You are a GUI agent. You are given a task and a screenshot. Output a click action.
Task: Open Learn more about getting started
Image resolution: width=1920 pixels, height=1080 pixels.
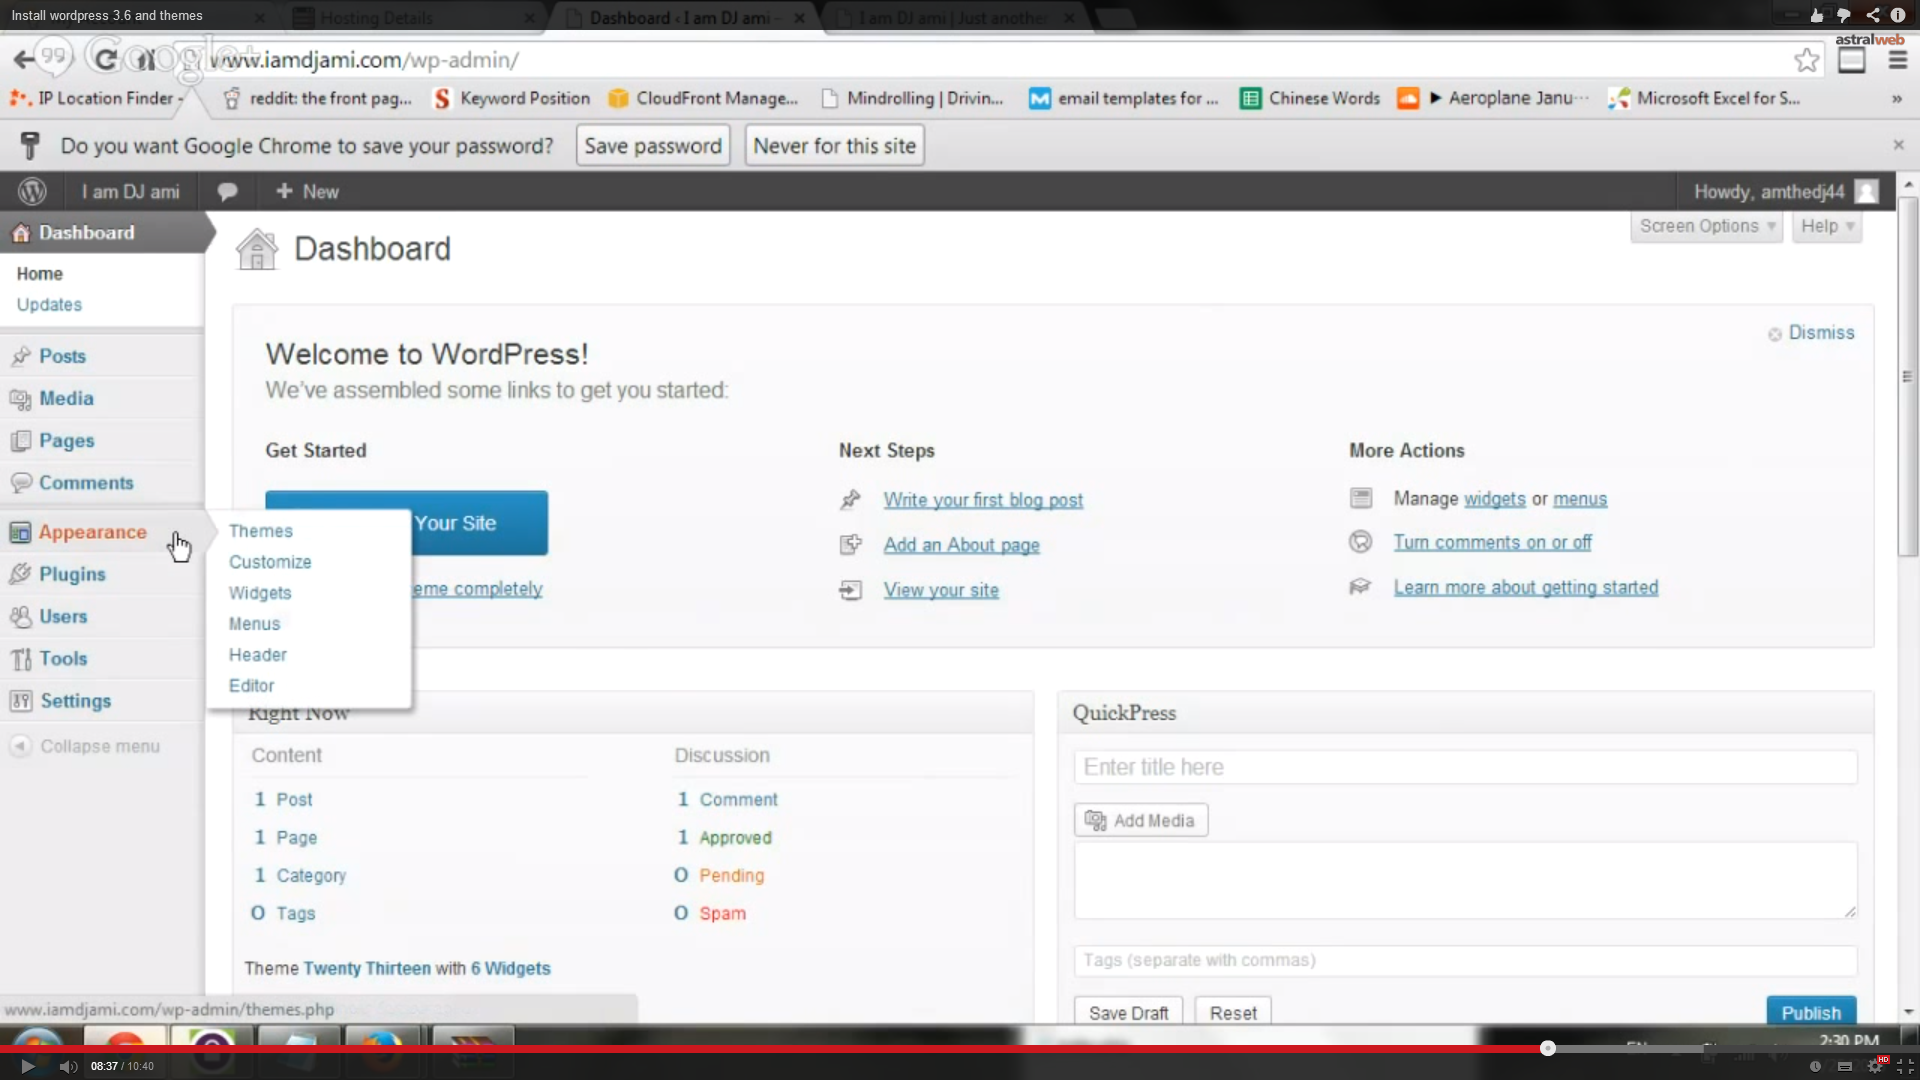coord(1526,587)
